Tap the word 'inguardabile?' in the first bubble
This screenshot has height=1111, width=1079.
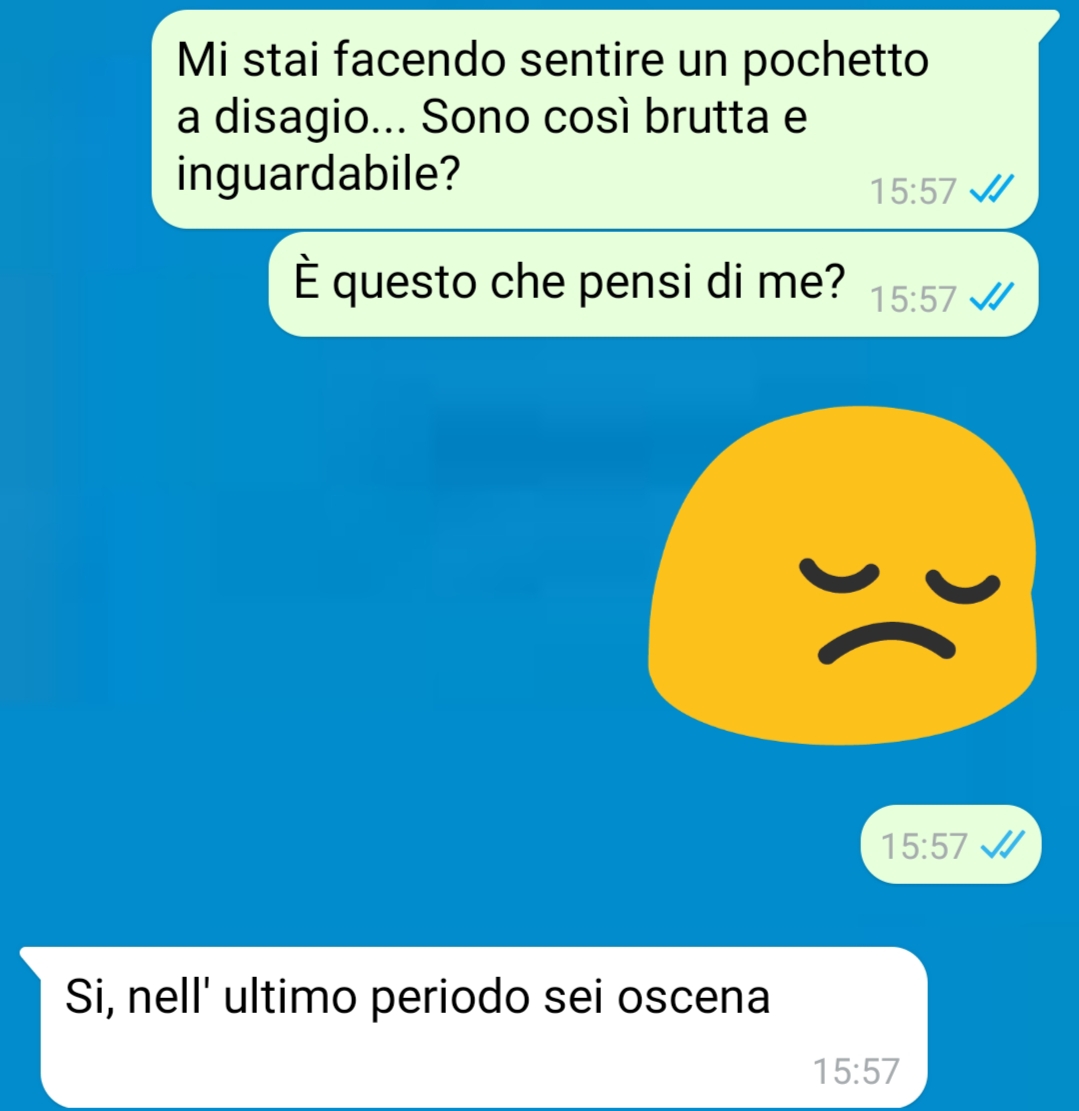(318, 174)
